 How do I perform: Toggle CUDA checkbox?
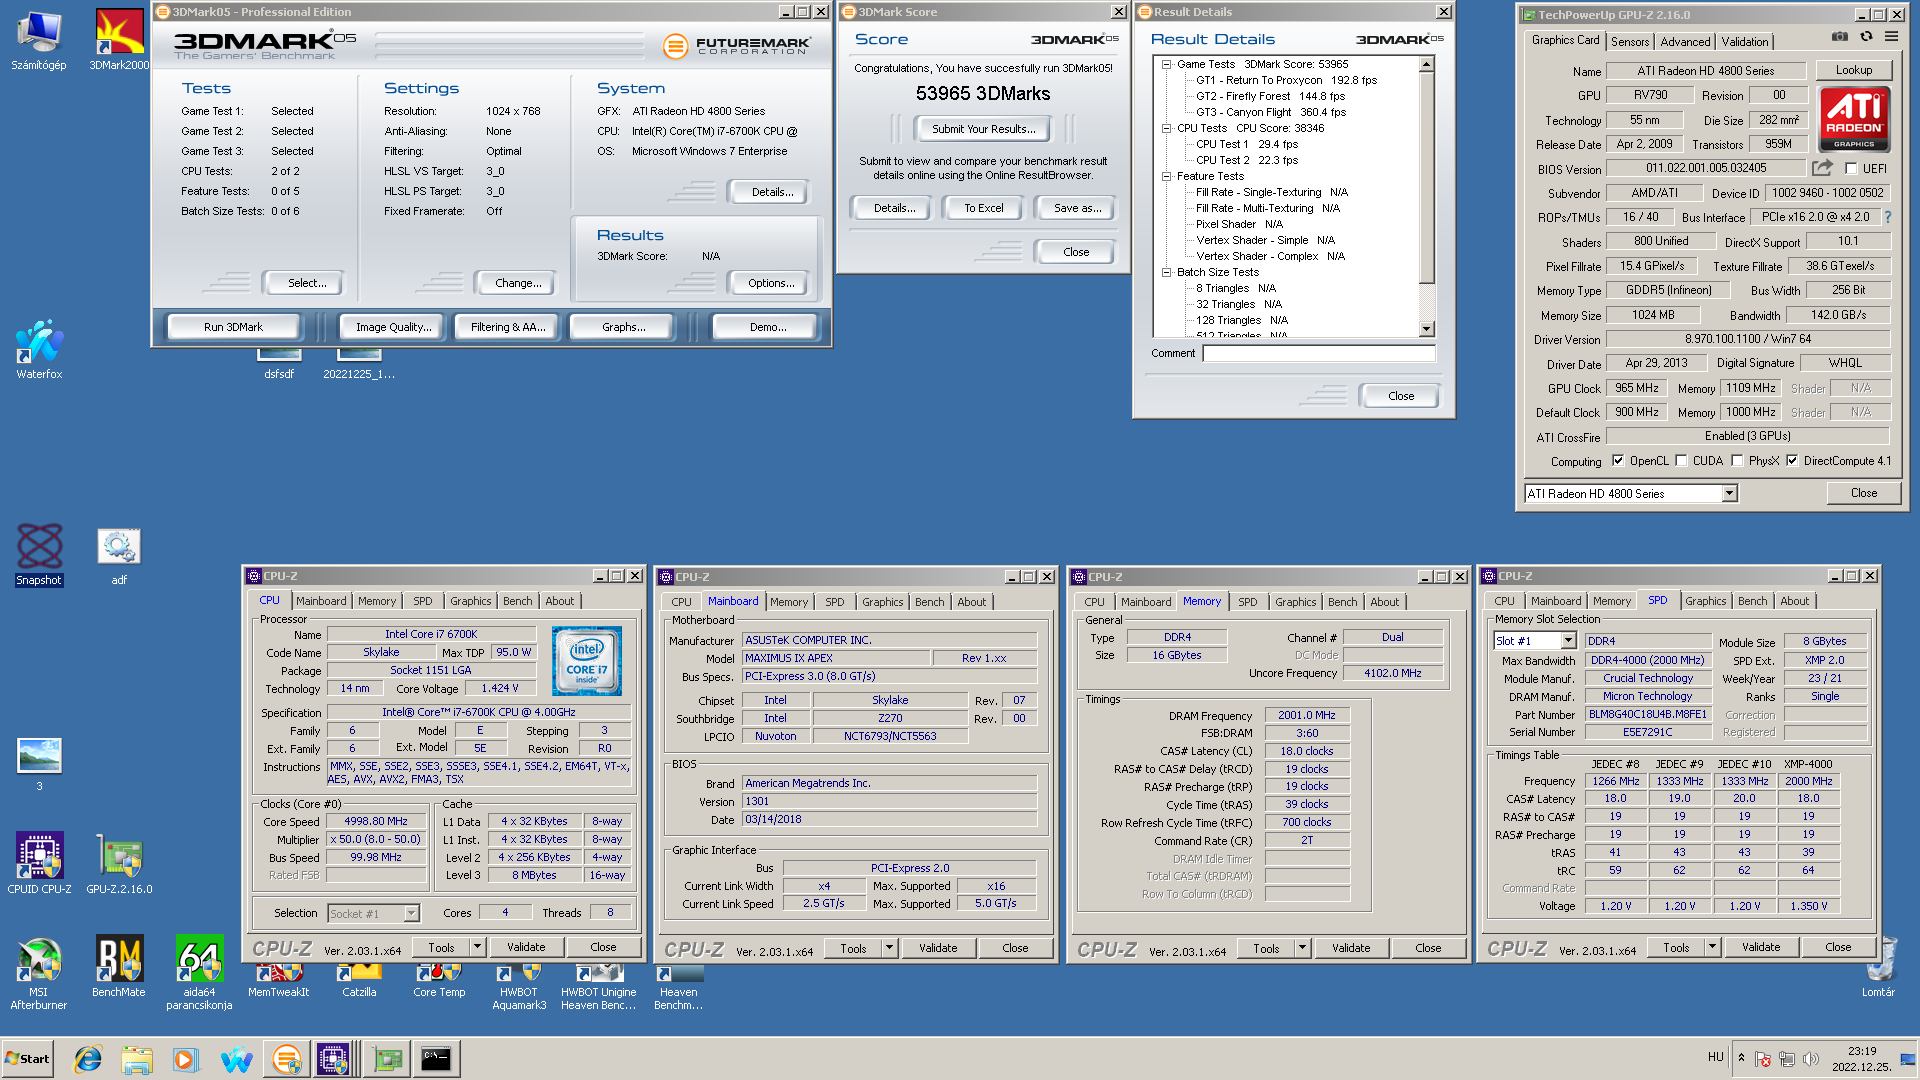1681,461
